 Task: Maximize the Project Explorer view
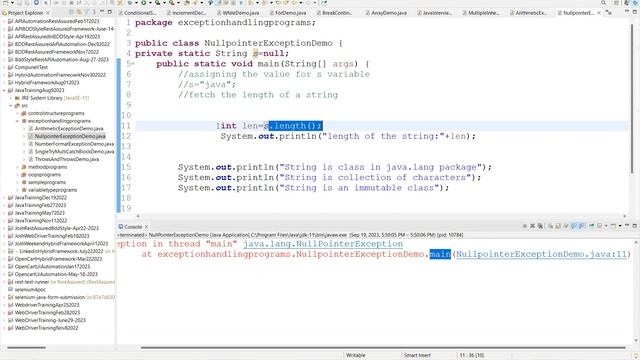click(x=110, y=12)
